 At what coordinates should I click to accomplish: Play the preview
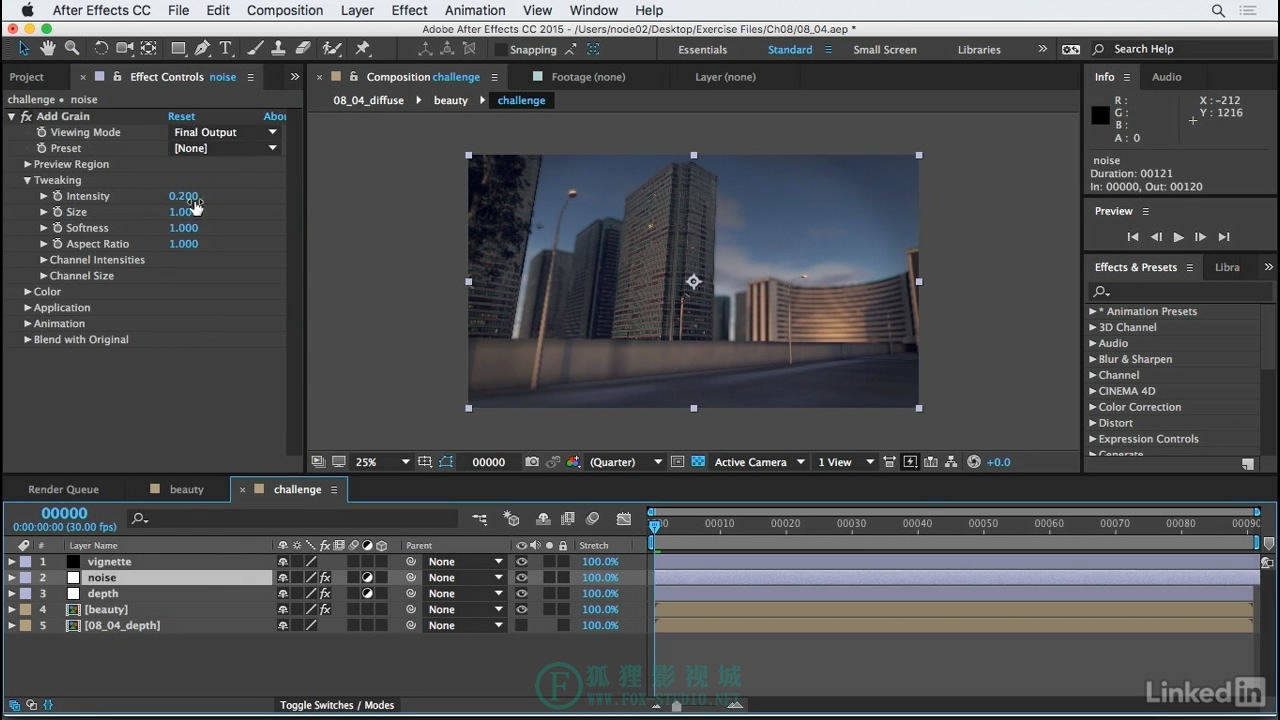[1178, 237]
